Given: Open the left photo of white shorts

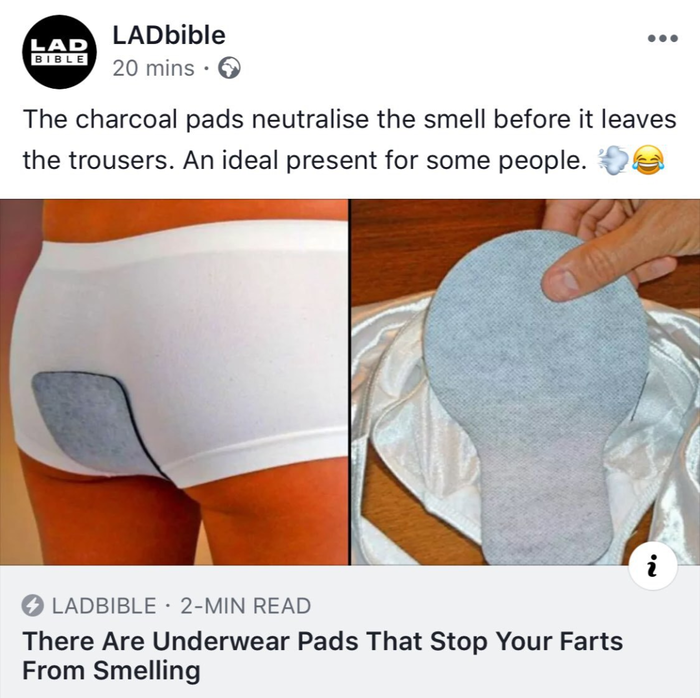Looking at the screenshot, I should click(174, 382).
